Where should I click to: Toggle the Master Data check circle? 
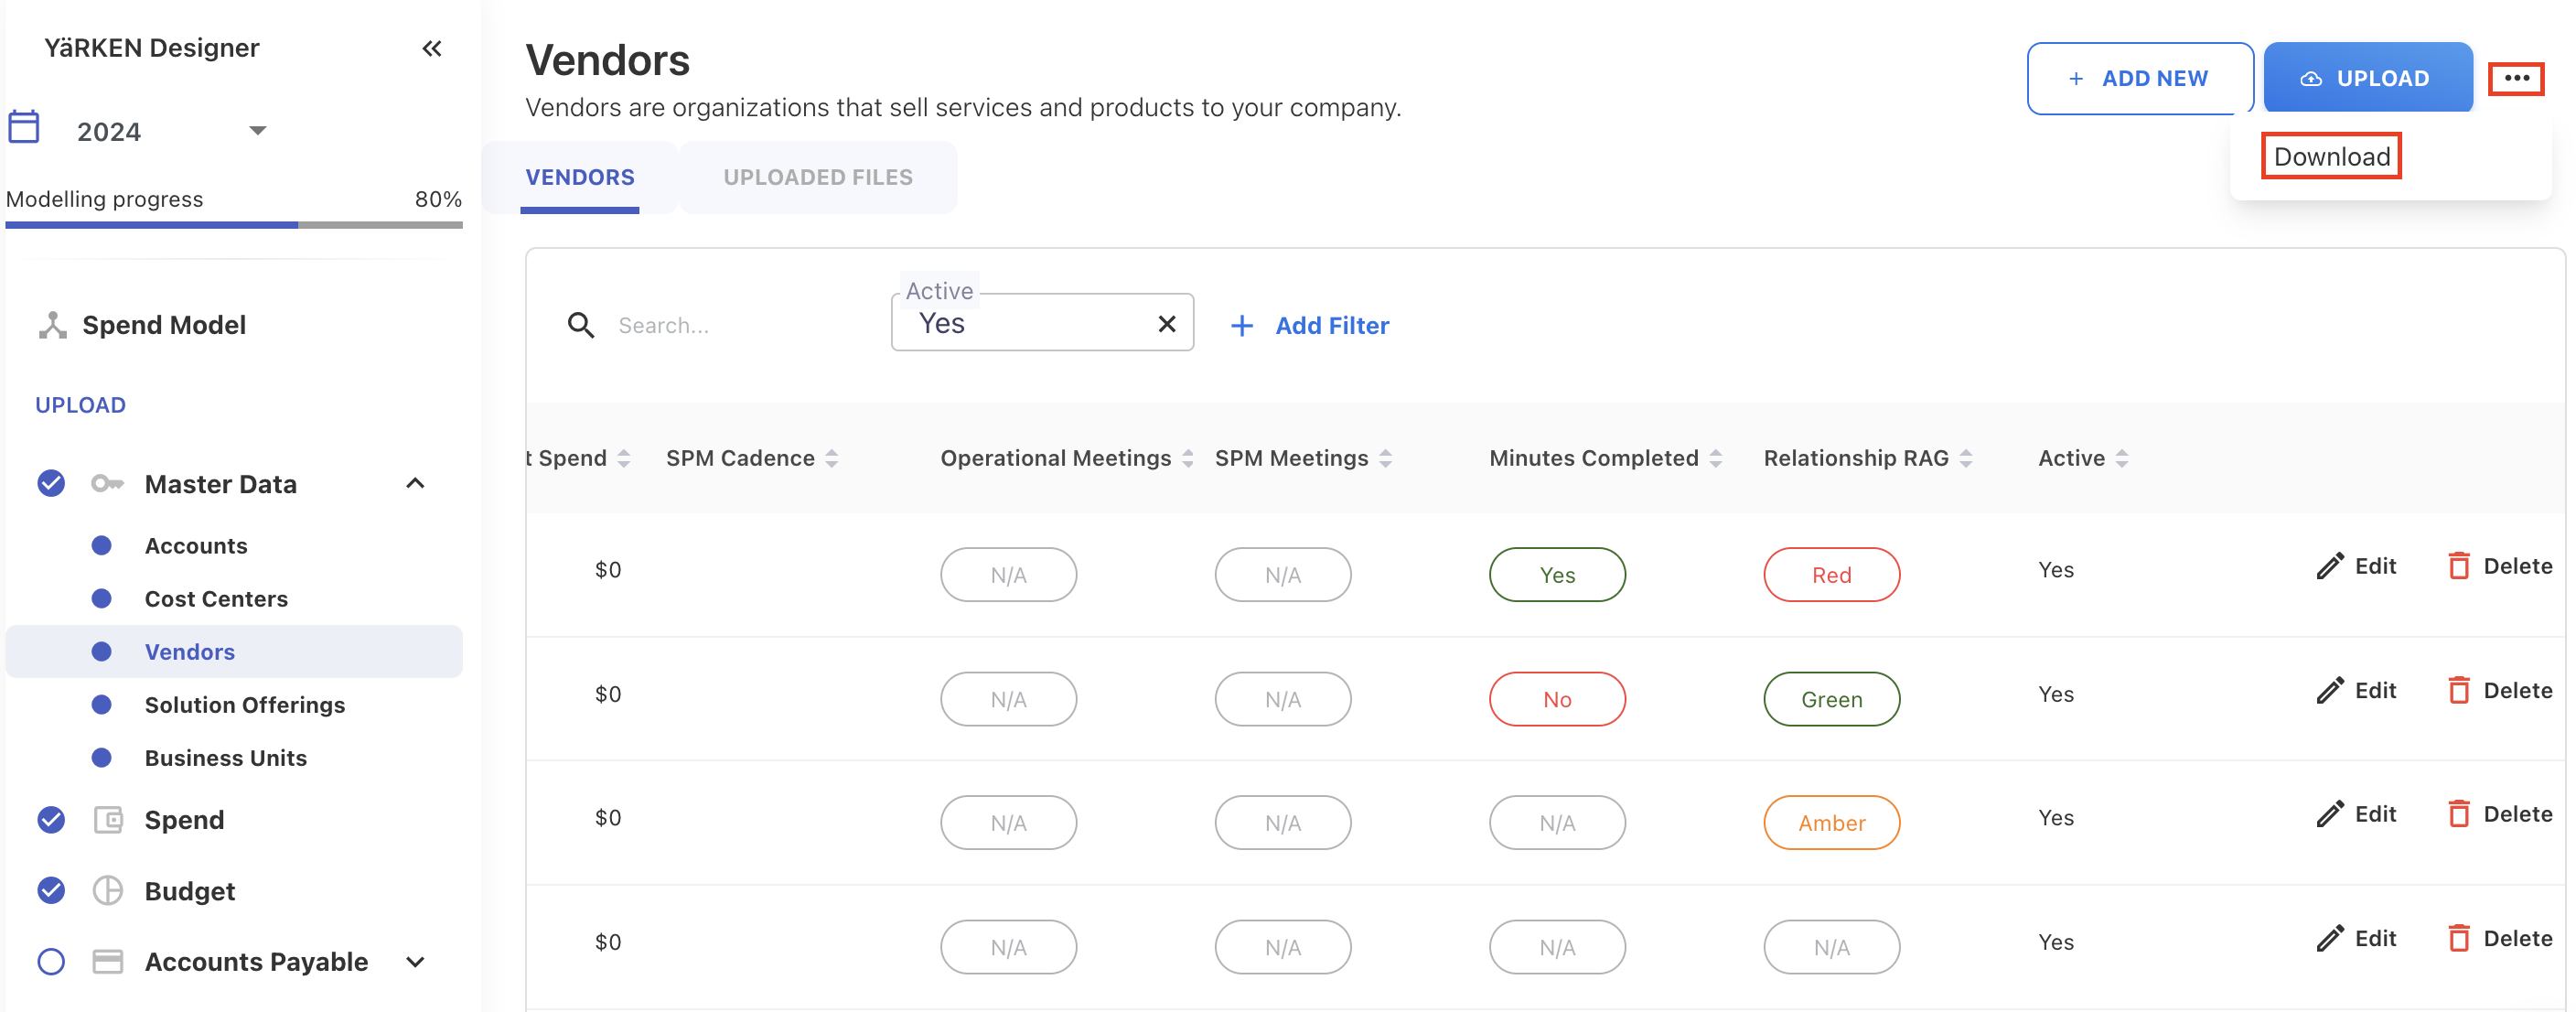tap(51, 483)
